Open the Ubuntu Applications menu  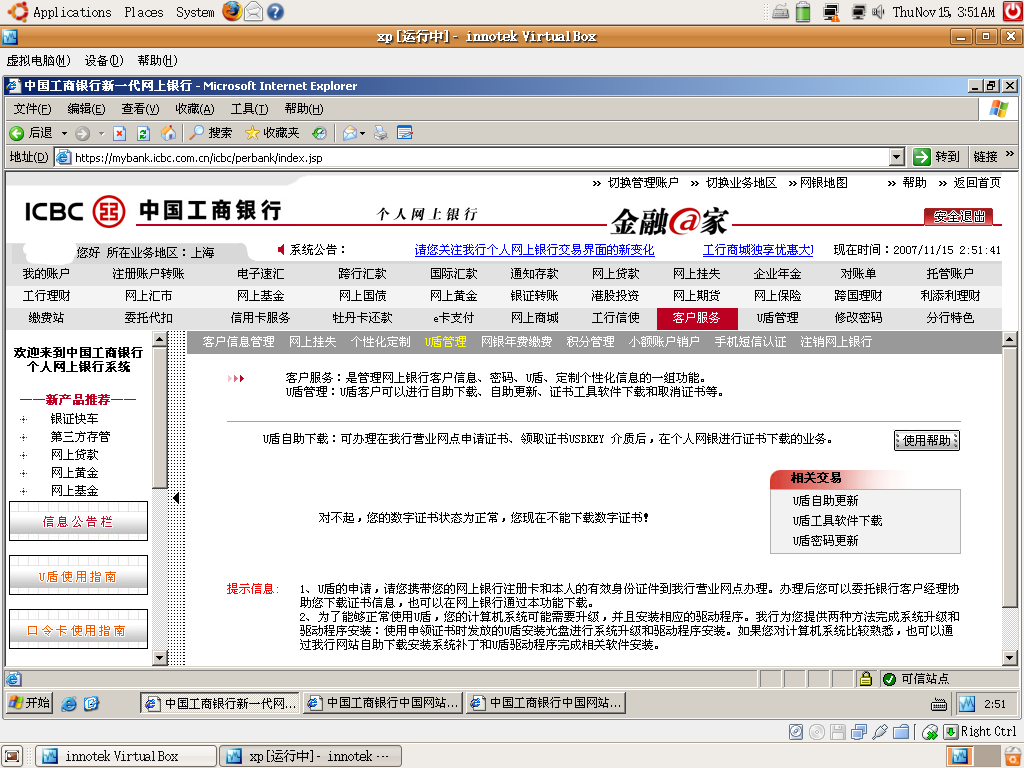tap(72, 12)
